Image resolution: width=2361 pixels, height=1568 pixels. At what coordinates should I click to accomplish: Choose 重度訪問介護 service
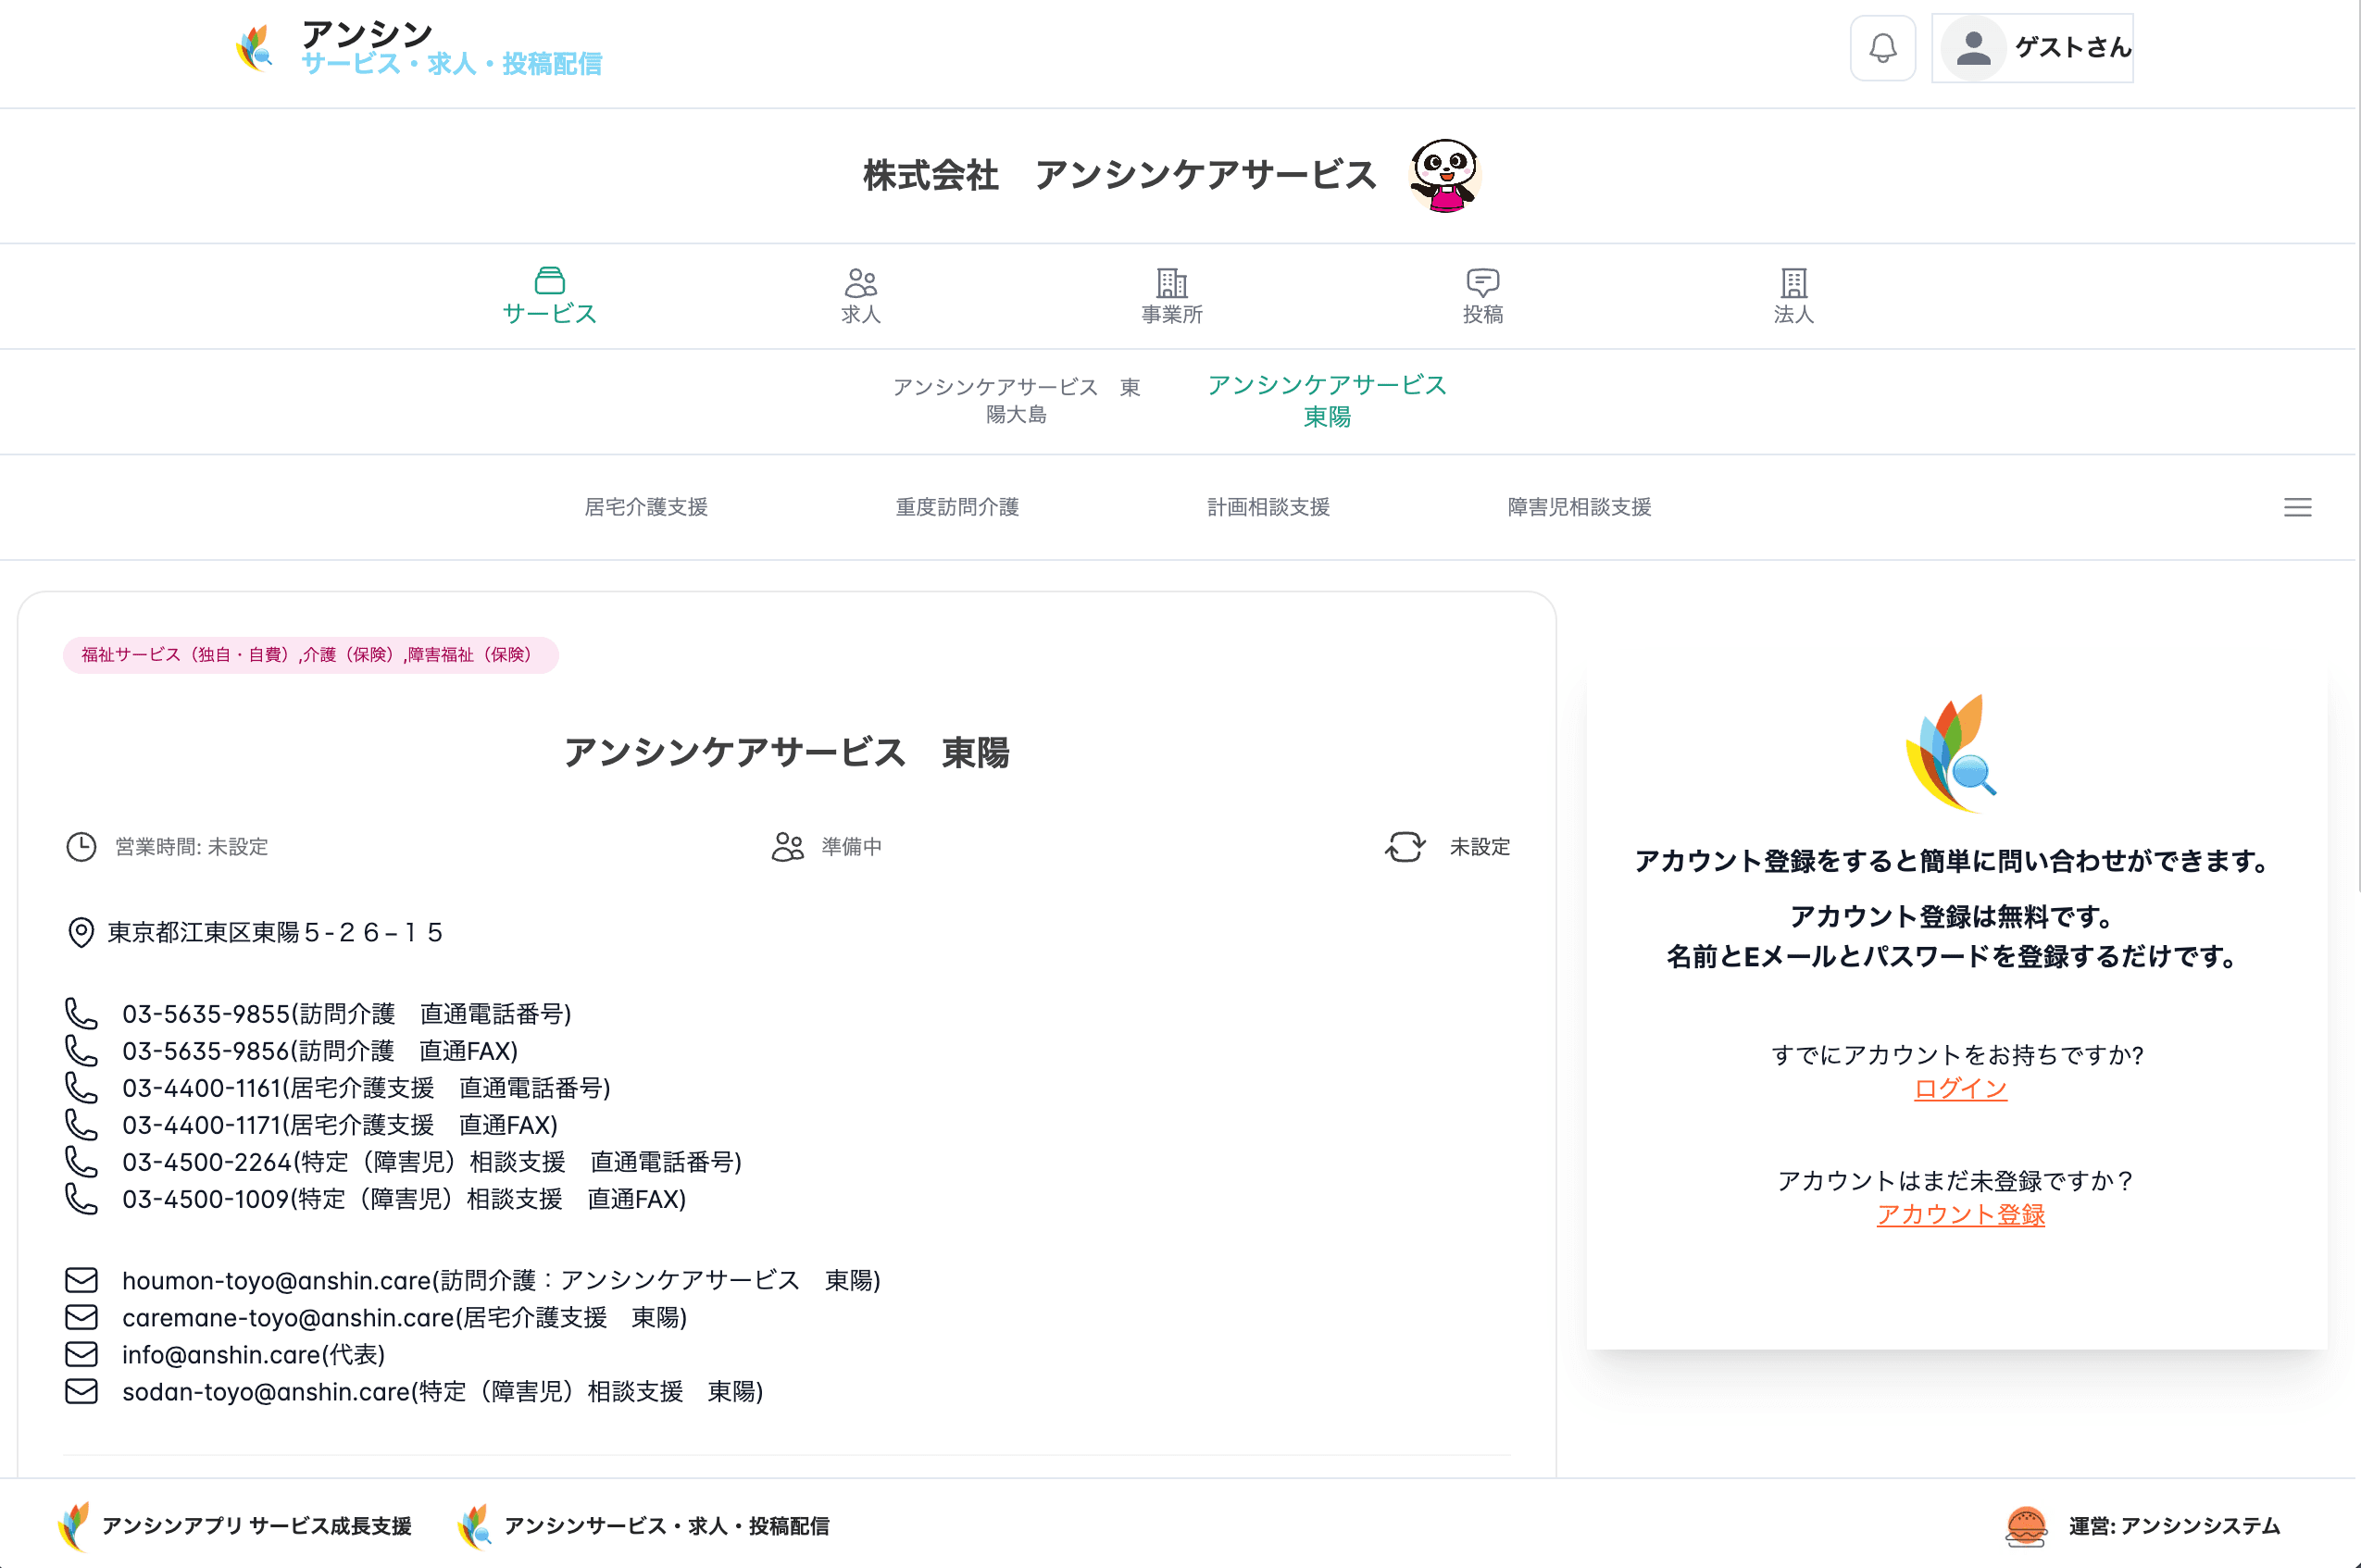(x=957, y=507)
